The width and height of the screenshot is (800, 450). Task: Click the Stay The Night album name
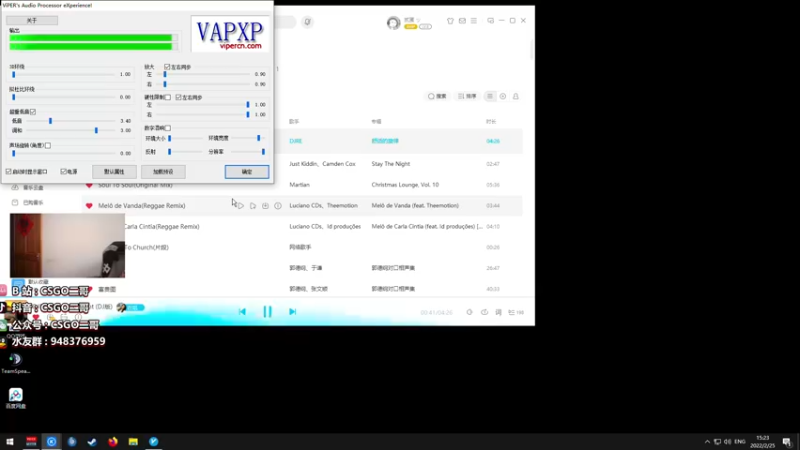[x=391, y=164]
